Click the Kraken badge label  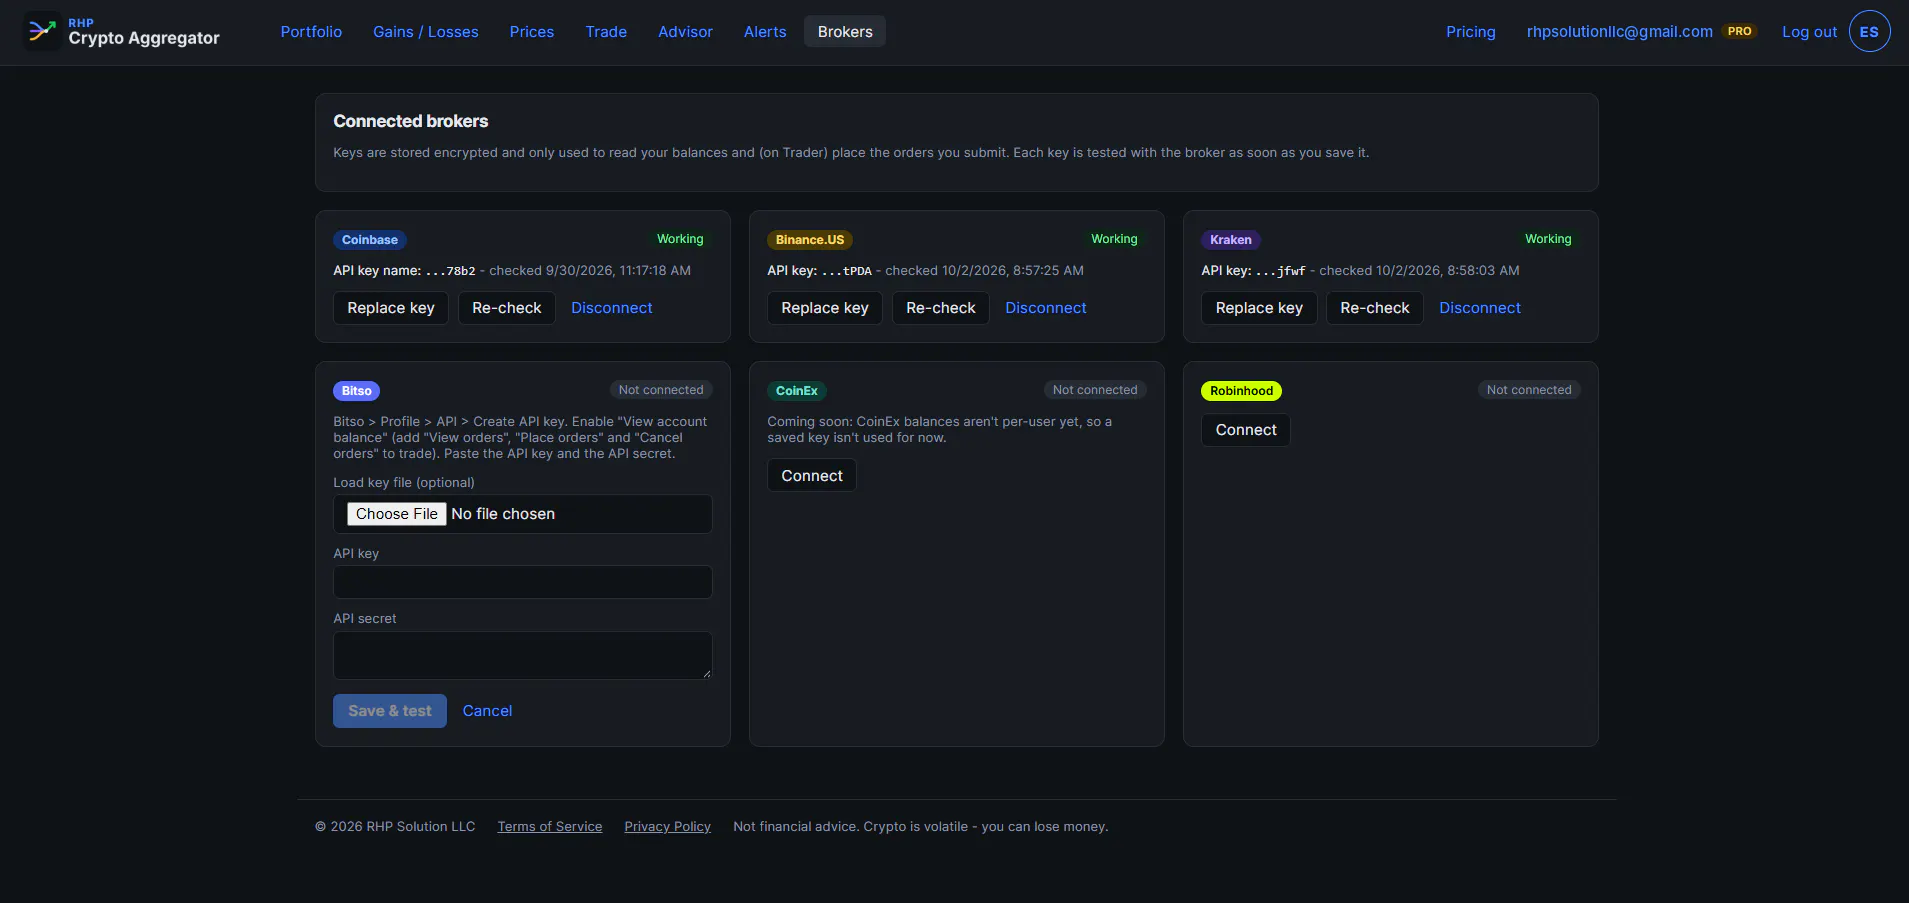click(x=1231, y=240)
